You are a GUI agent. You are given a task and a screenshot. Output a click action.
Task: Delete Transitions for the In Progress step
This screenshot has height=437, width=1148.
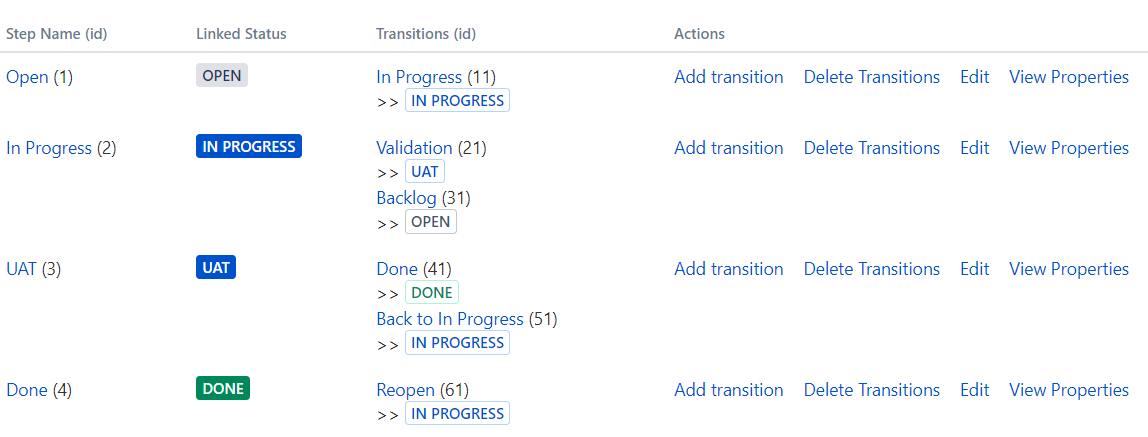871,148
